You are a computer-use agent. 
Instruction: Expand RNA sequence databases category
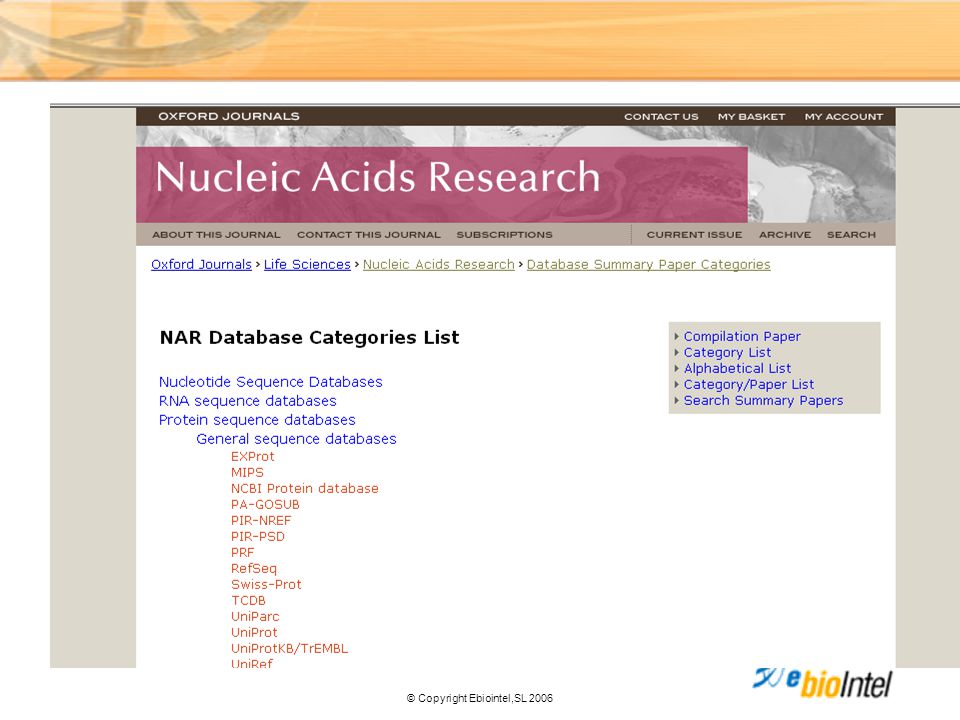(247, 401)
